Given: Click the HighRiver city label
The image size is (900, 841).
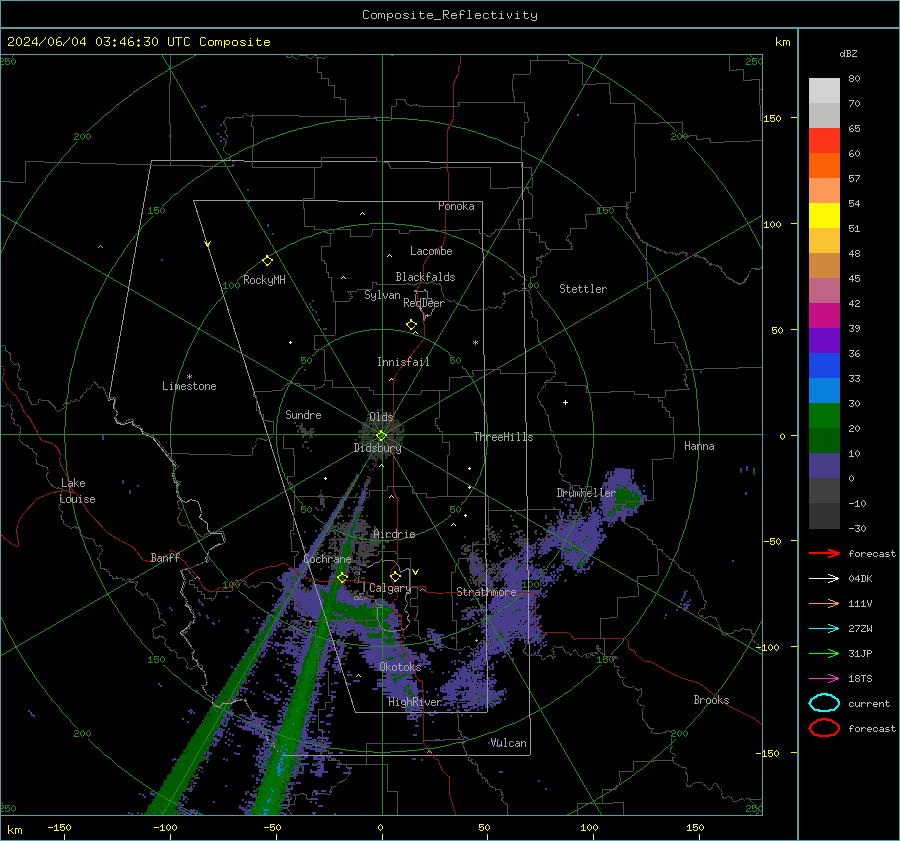Looking at the screenshot, I should [415, 702].
